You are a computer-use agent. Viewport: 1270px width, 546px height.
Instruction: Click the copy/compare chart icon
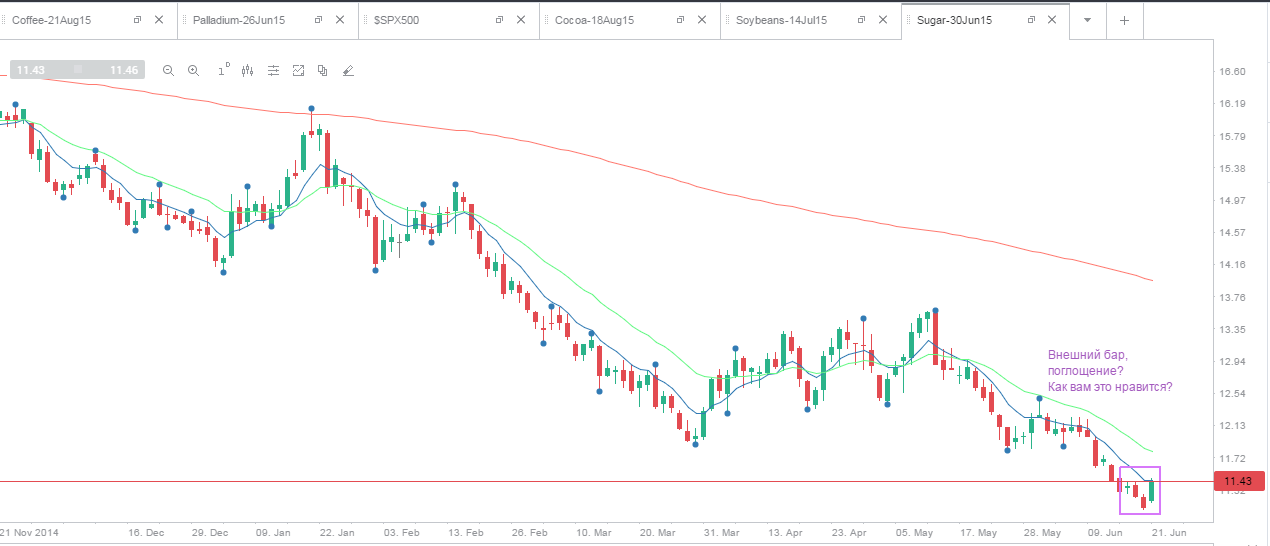coord(322,70)
